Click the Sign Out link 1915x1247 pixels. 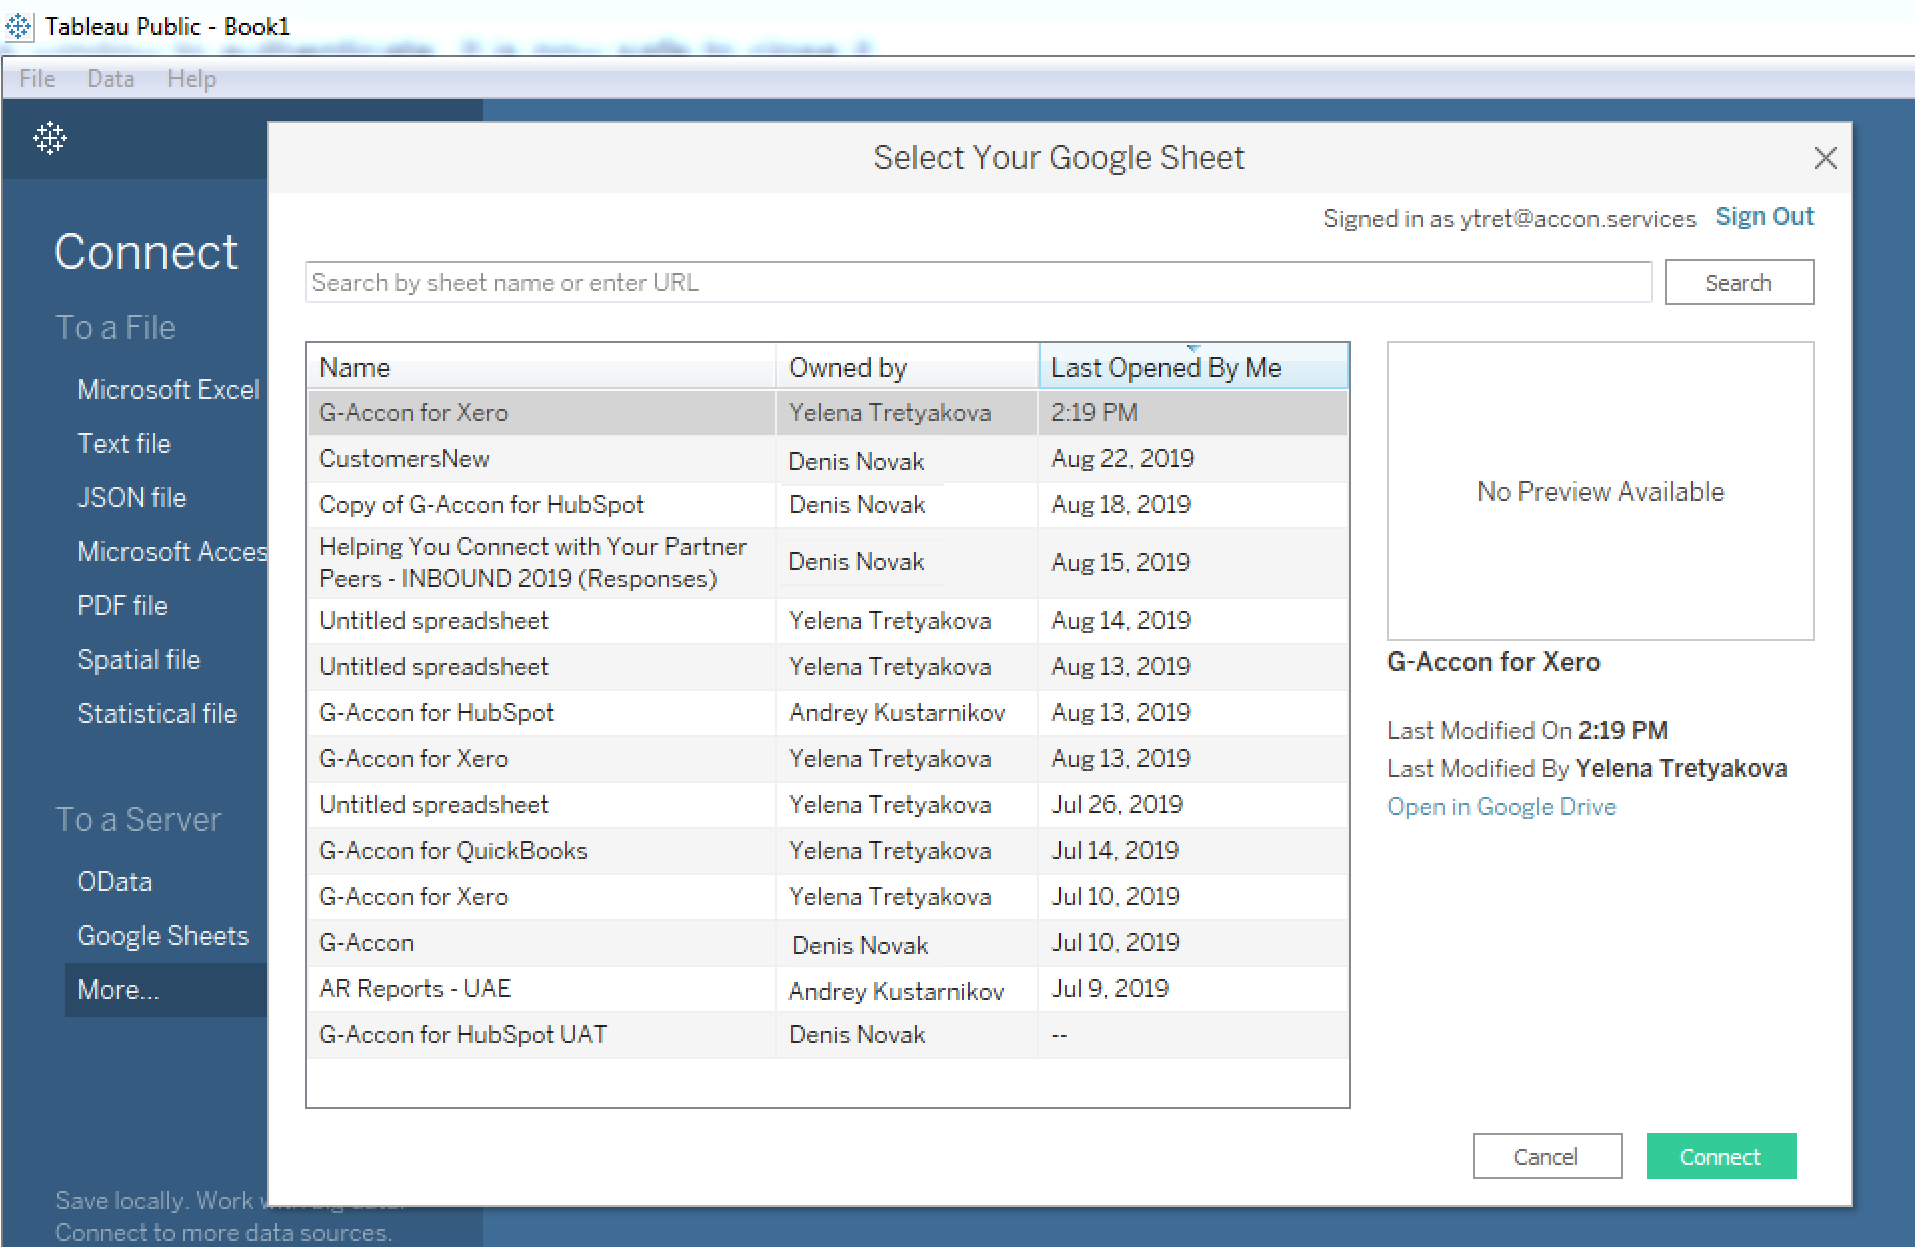click(x=1764, y=217)
